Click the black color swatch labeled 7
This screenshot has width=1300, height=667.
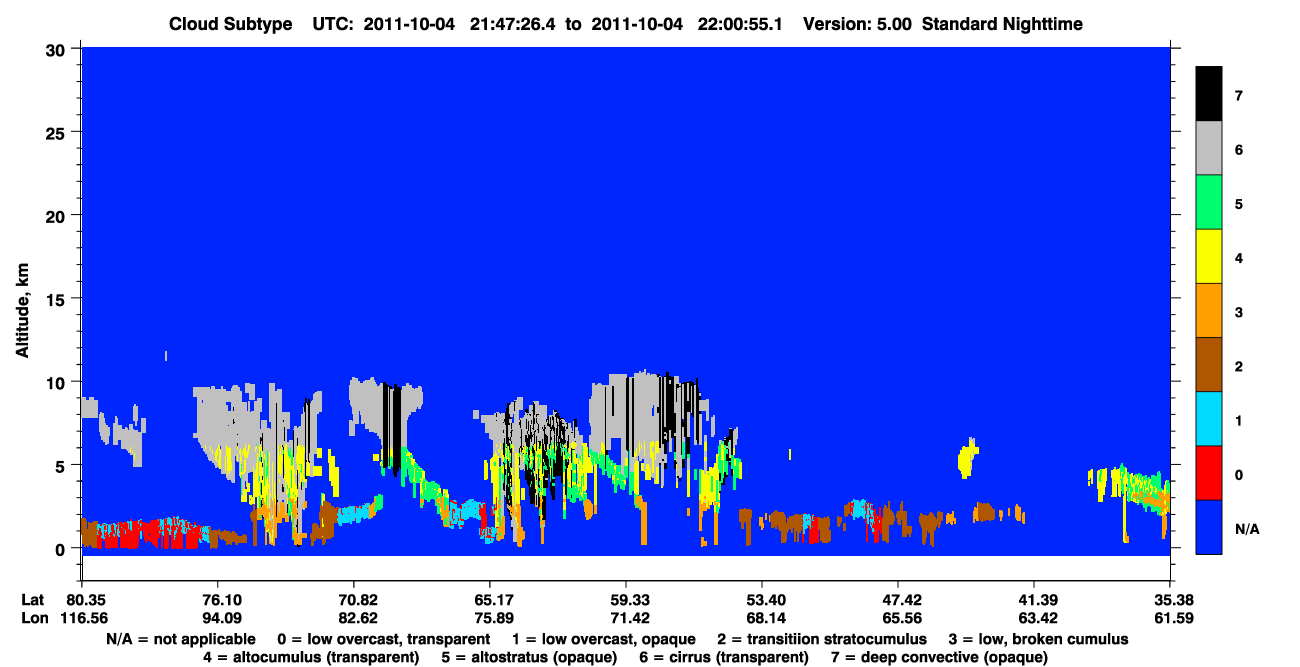tap(1209, 94)
